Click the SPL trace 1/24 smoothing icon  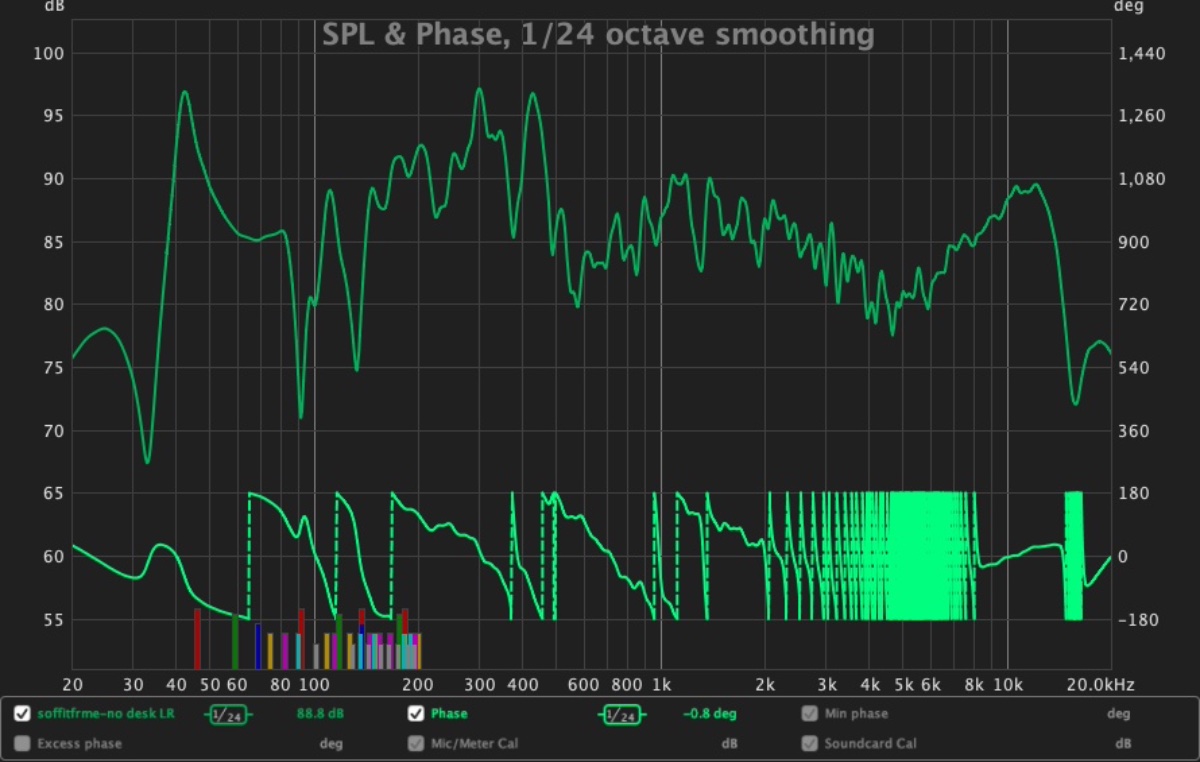coord(228,714)
